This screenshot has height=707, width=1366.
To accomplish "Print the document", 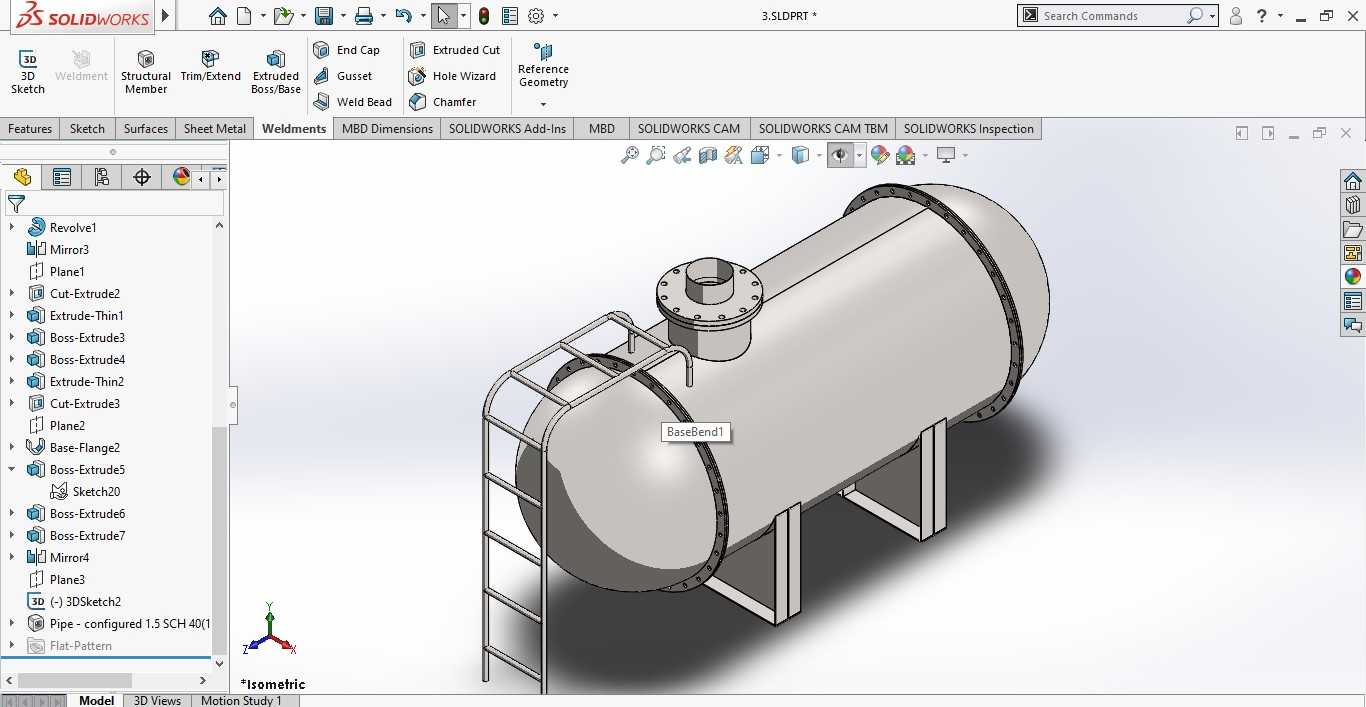I will click(x=364, y=16).
